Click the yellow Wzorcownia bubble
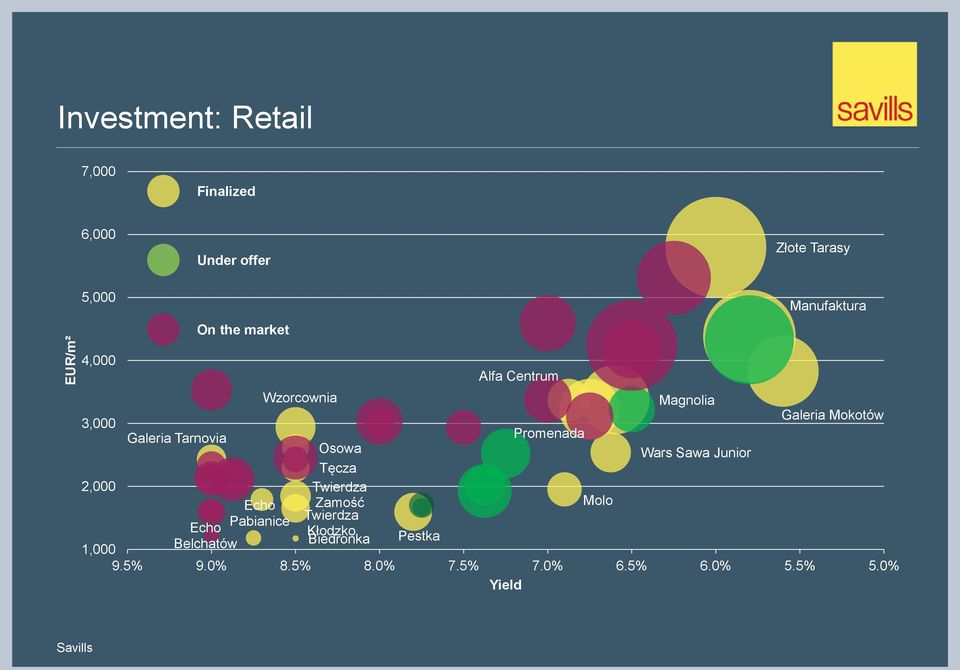The height and width of the screenshot is (670, 960). click(295, 426)
